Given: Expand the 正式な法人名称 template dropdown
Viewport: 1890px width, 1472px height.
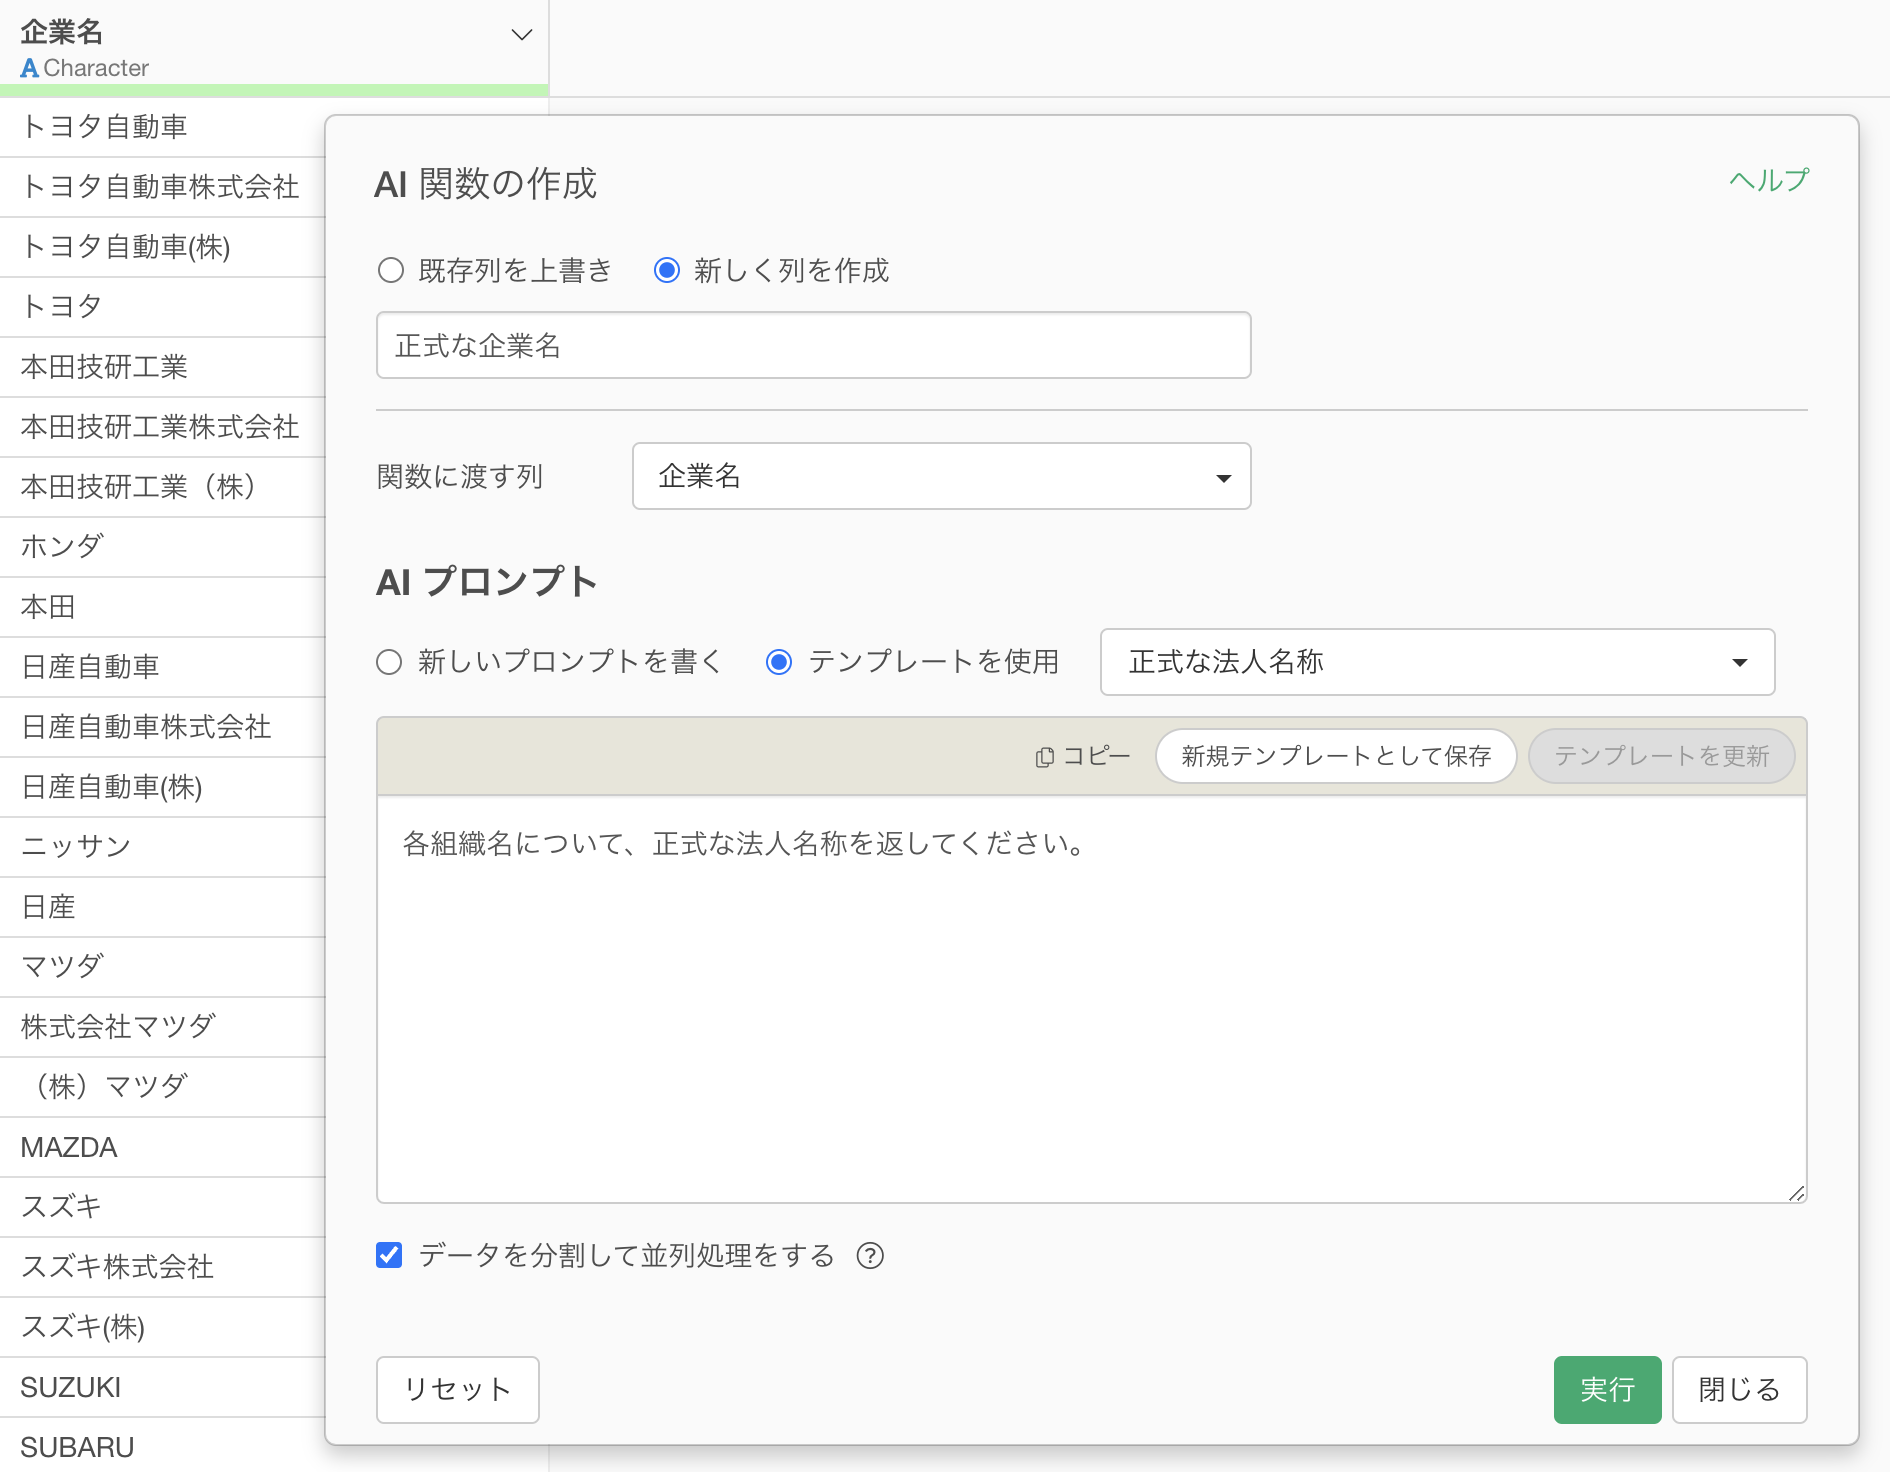Looking at the screenshot, I should (1436, 662).
